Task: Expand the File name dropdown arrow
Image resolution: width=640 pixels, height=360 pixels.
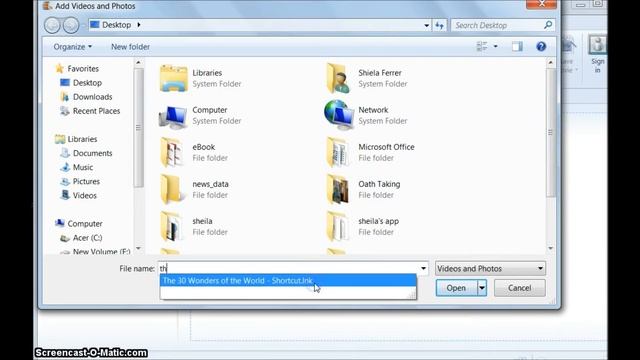Action: [x=423, y=269]
